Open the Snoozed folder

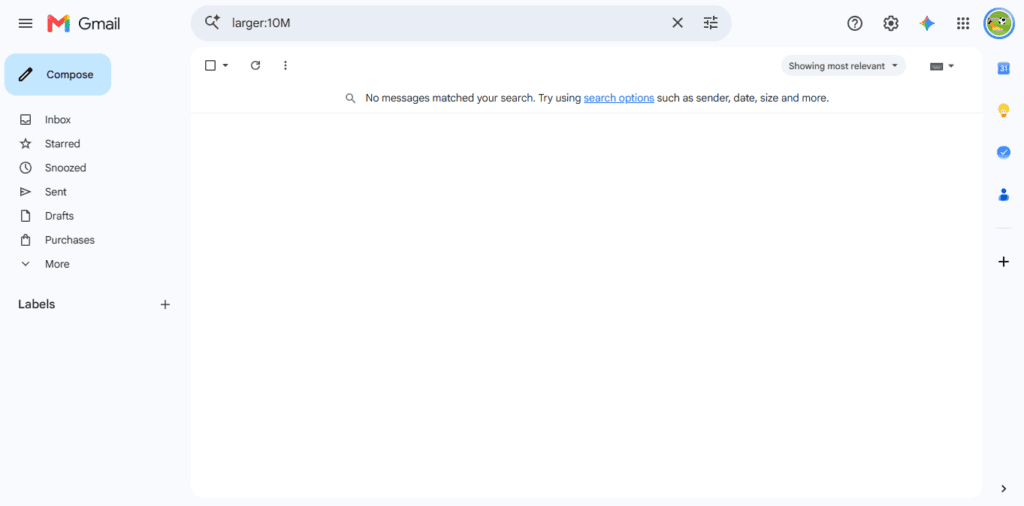pyautogui.click(x=65, y=168)
